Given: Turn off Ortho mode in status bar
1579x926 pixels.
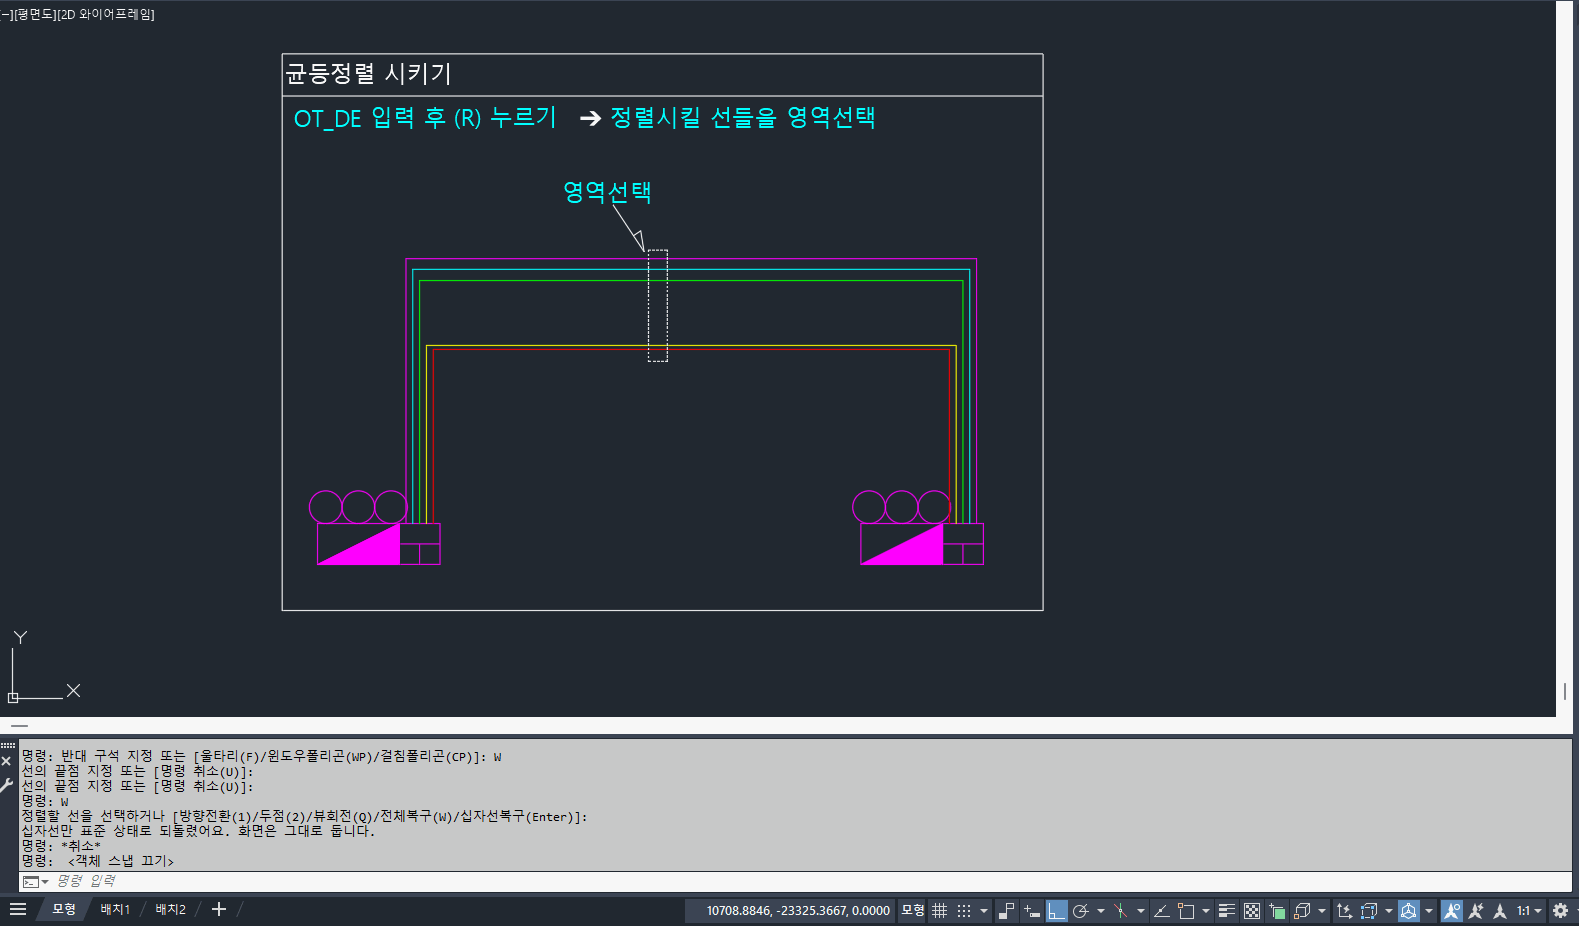Looking at the screenshot, I should [1057, 911].
